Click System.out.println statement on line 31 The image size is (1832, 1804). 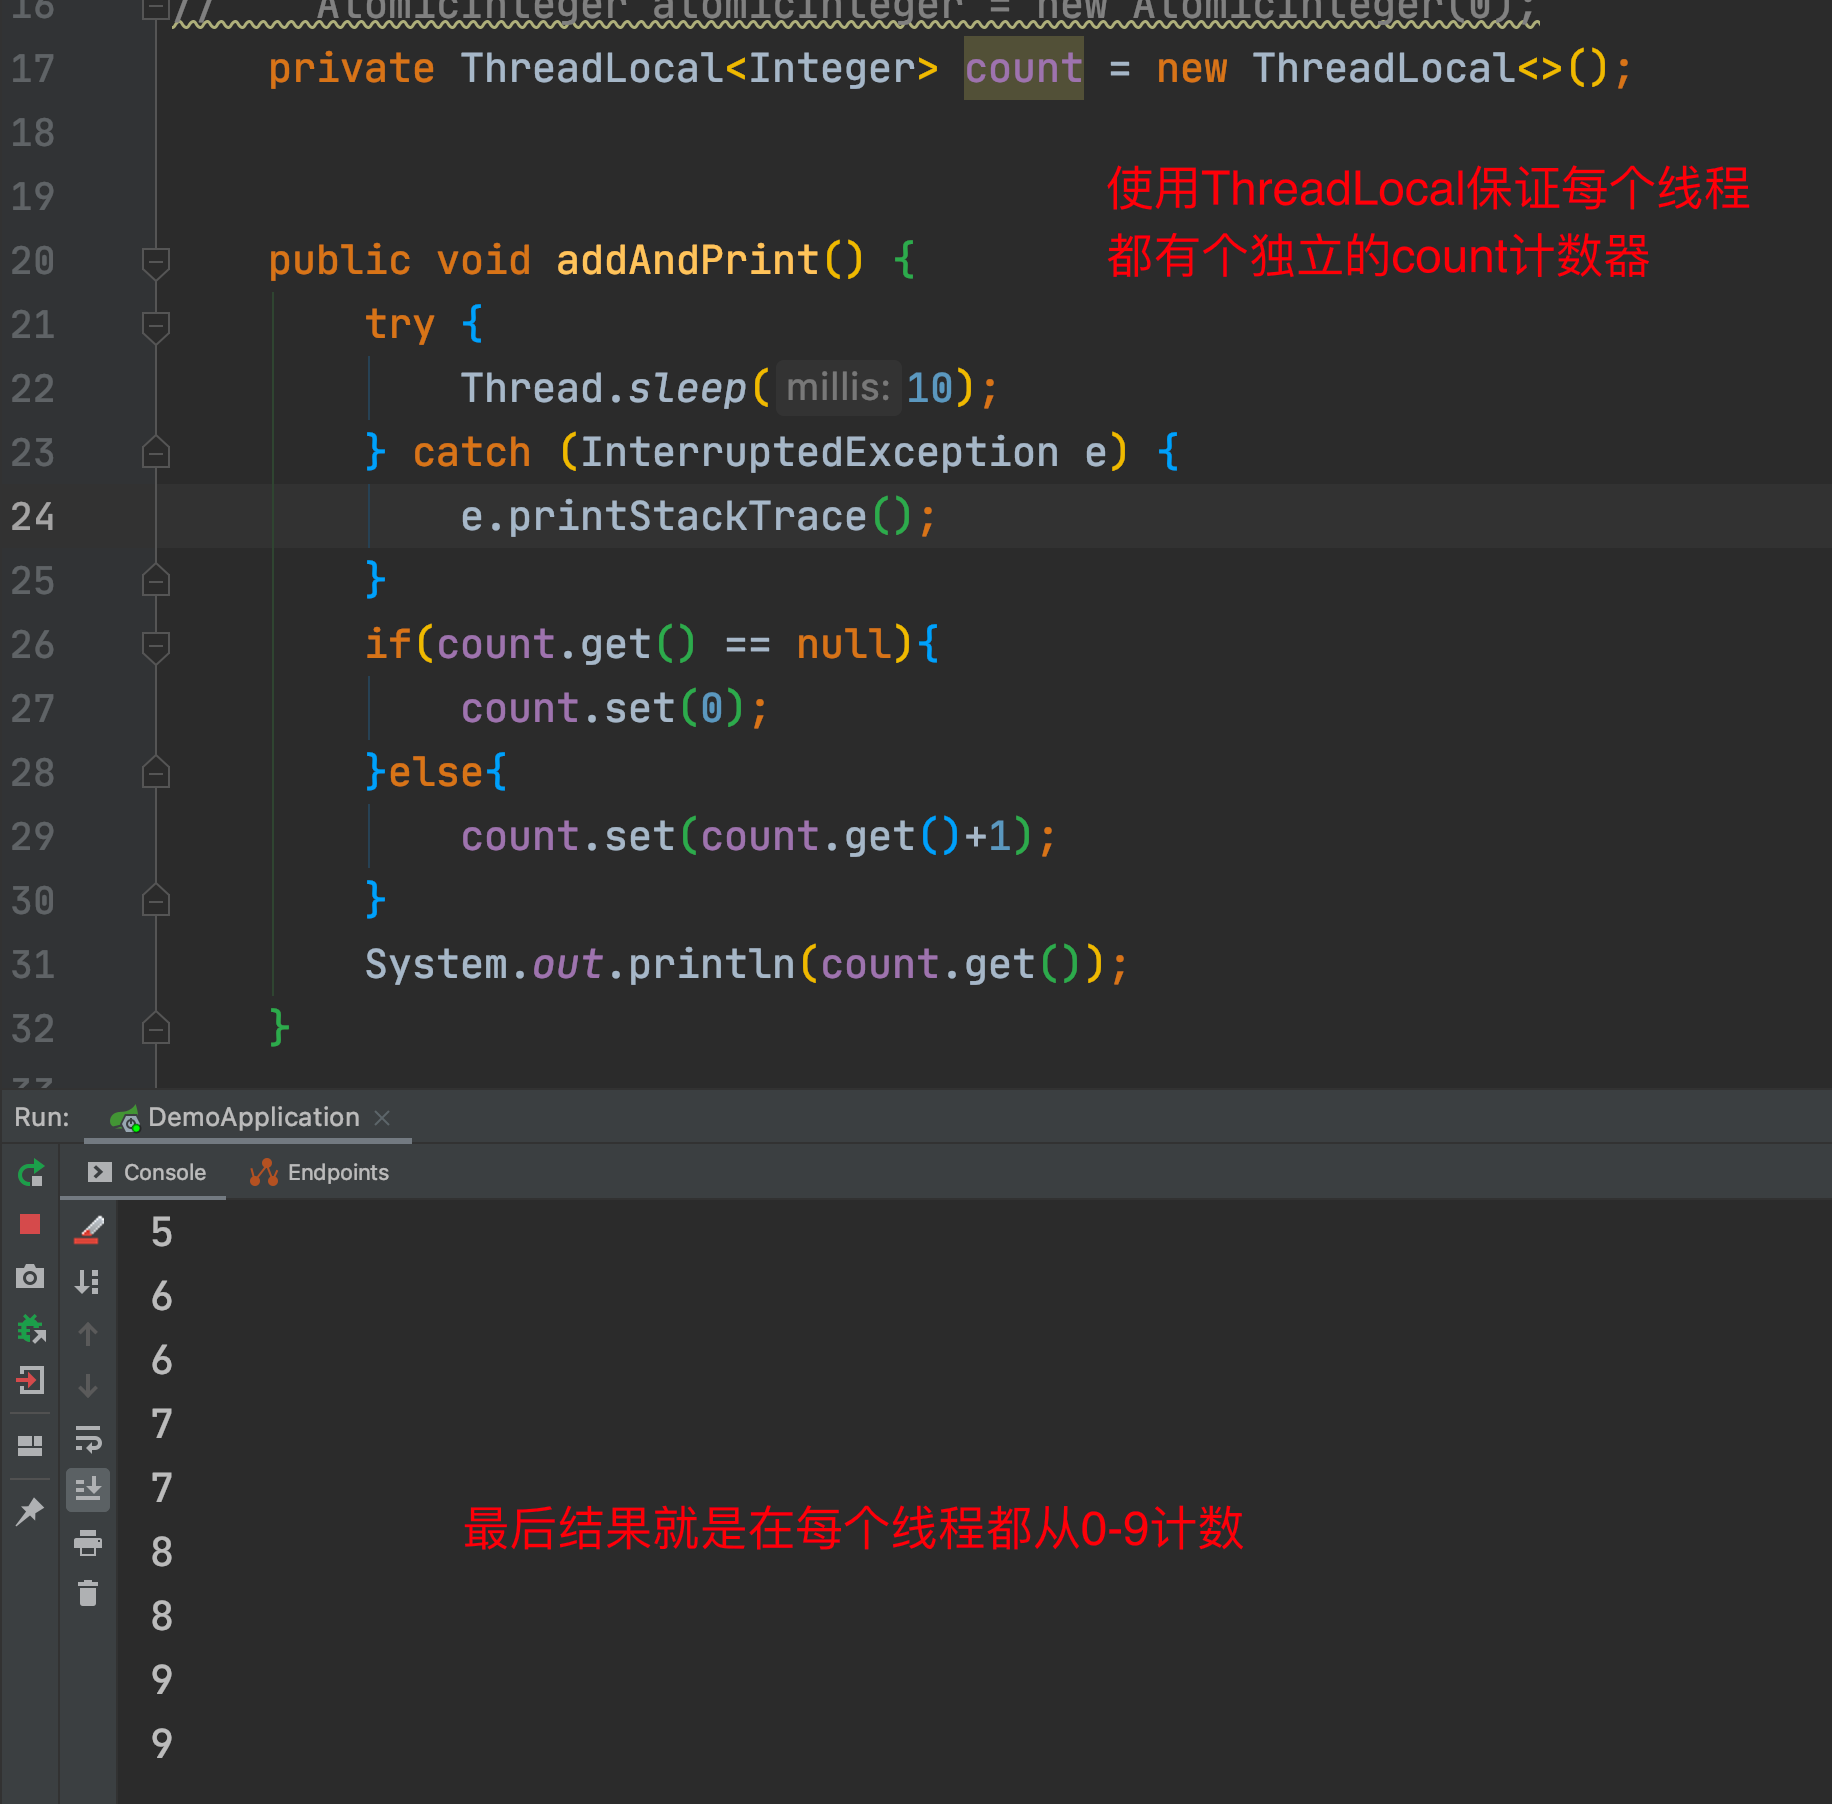[746, 964]
